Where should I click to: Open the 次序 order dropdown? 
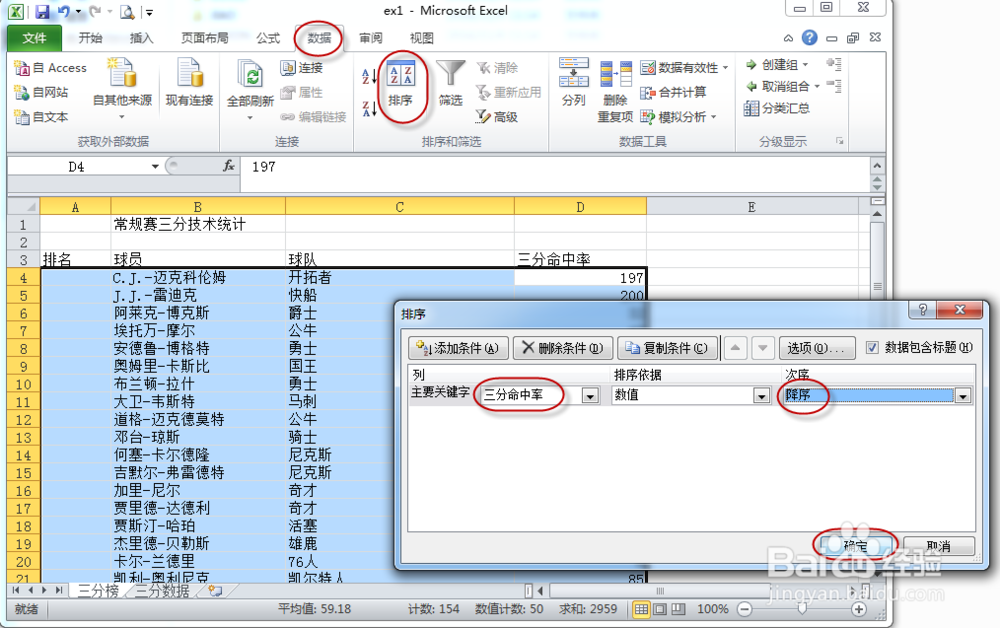963,396
